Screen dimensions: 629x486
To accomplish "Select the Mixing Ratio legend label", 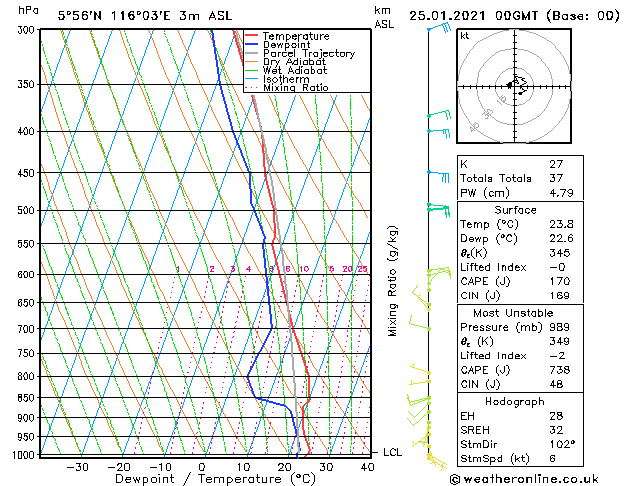I will (296, 87).
